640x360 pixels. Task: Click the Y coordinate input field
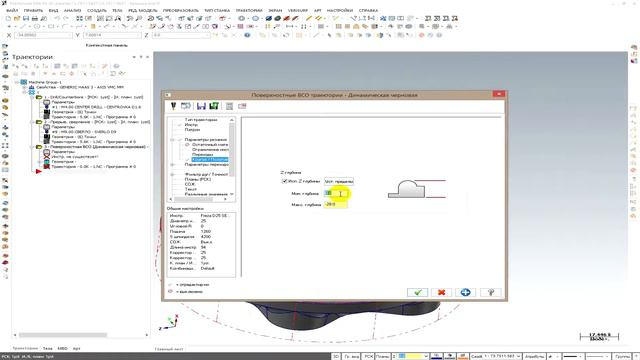coord(112,35)
